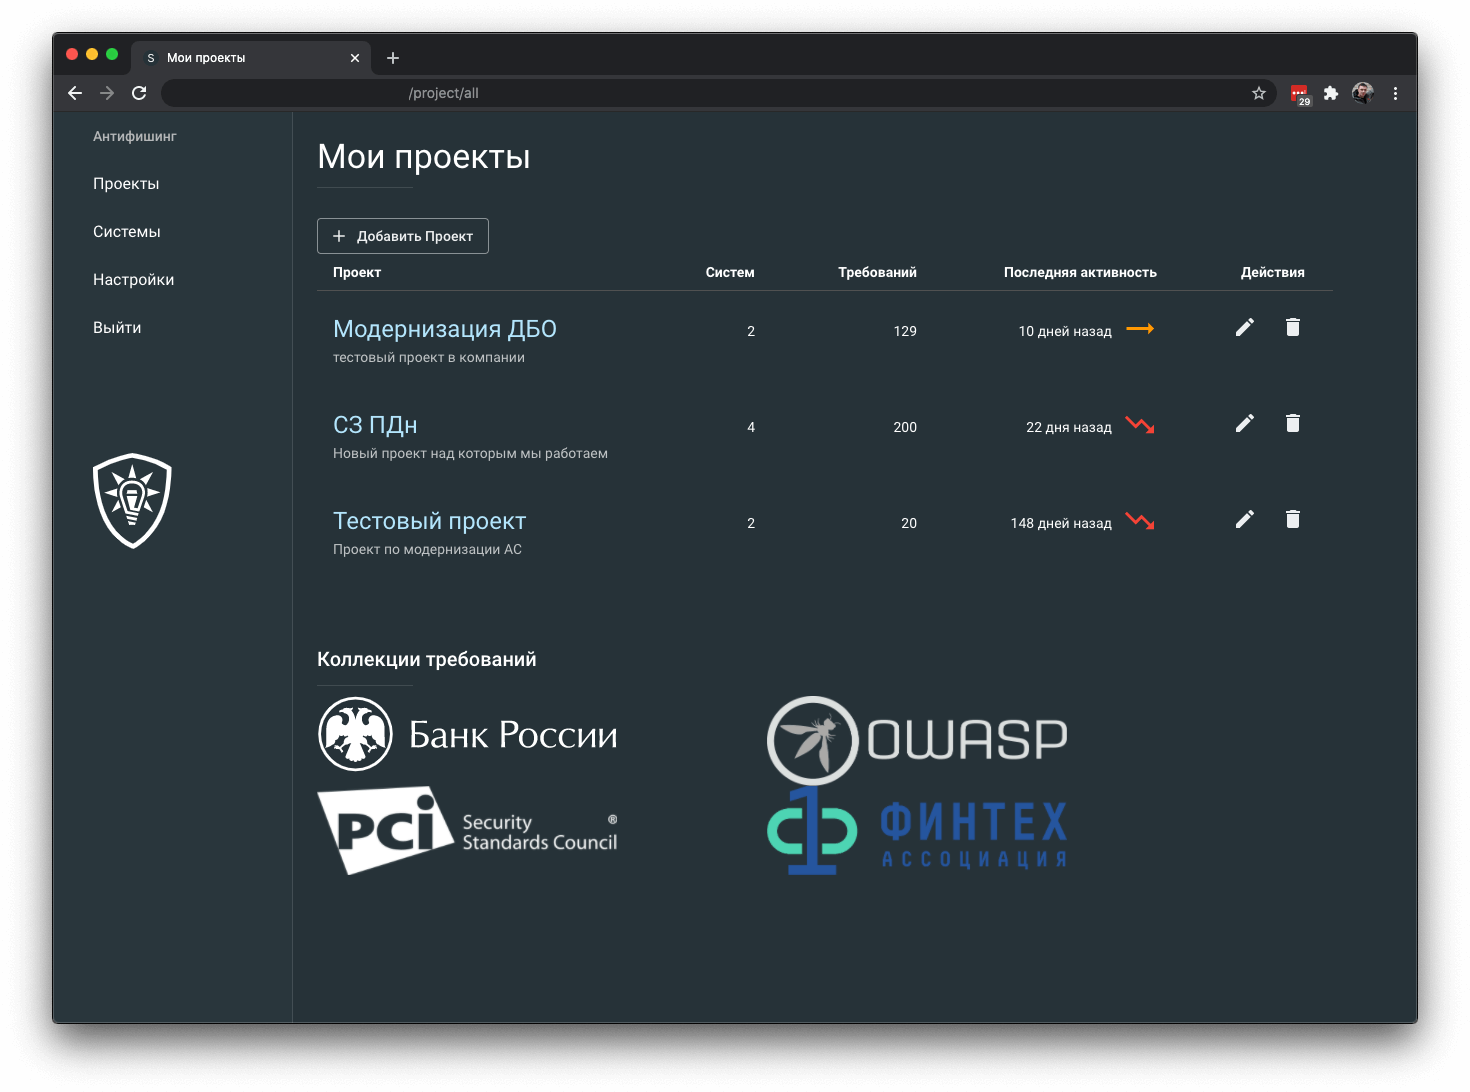1470x1092 pixels.
Task: Click Выйти to log out
Action: tap(117, 328)
